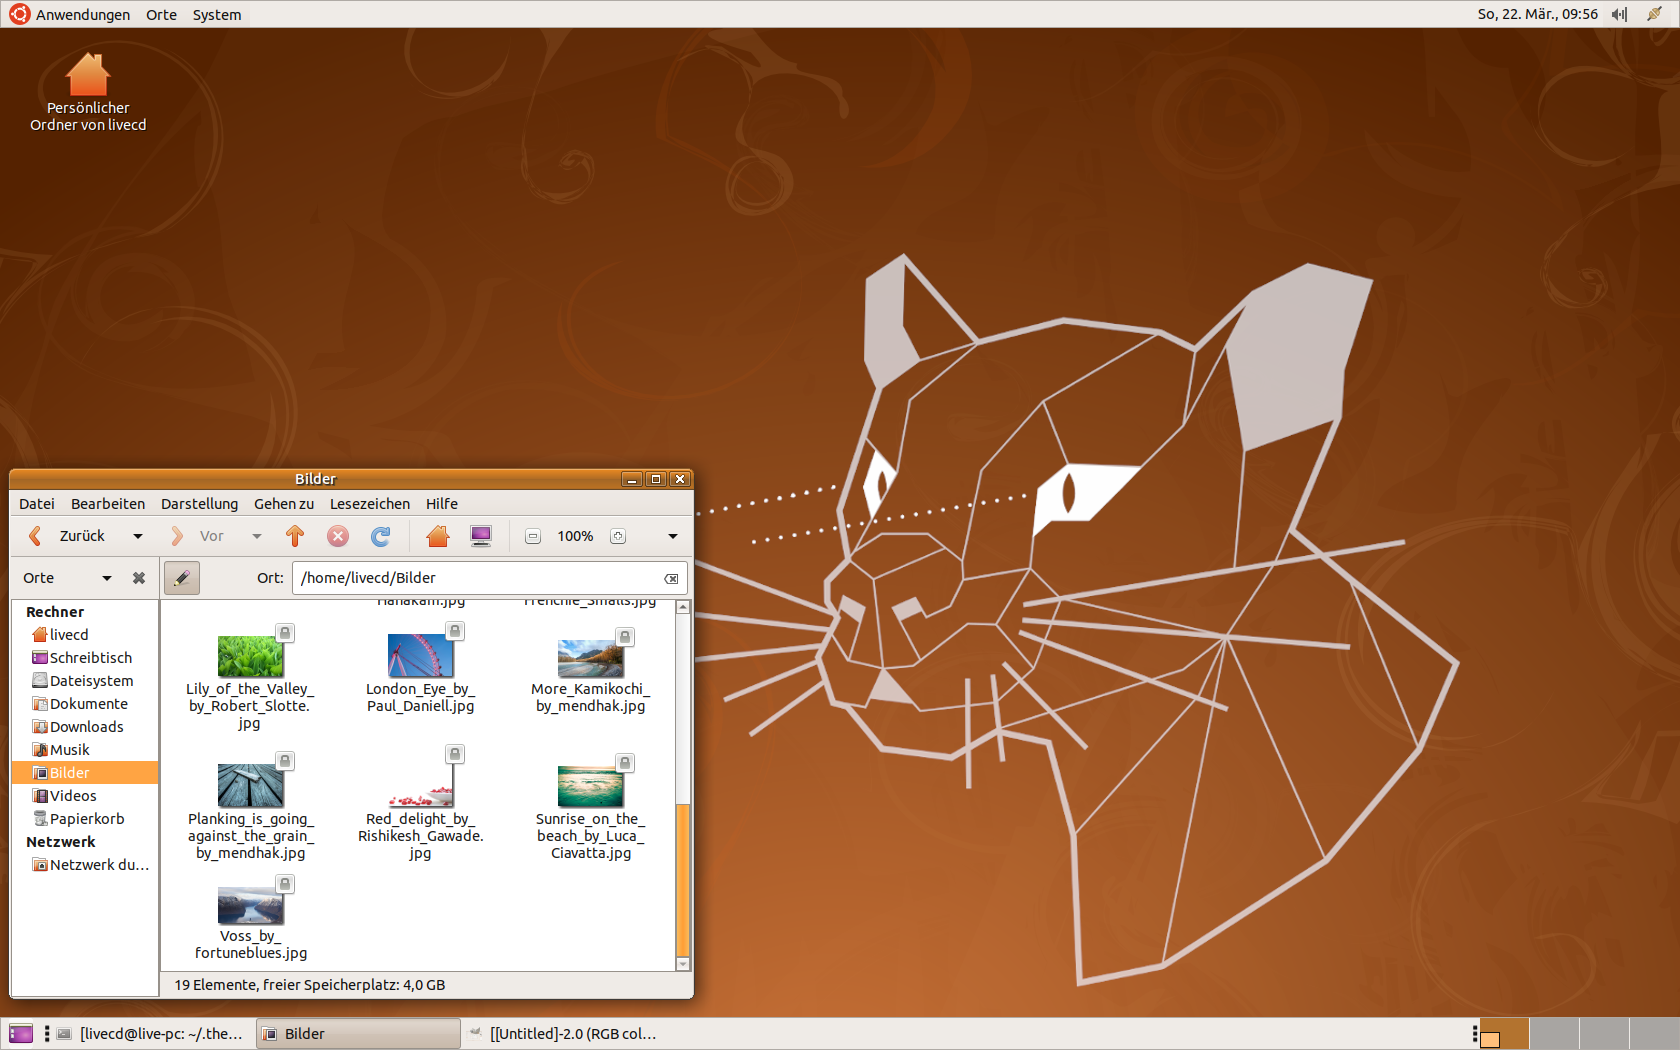Viewport: 1680px width, 1050px height.
Task: Click the file list vertical scrollbar handle
Action: click(683, 879)
